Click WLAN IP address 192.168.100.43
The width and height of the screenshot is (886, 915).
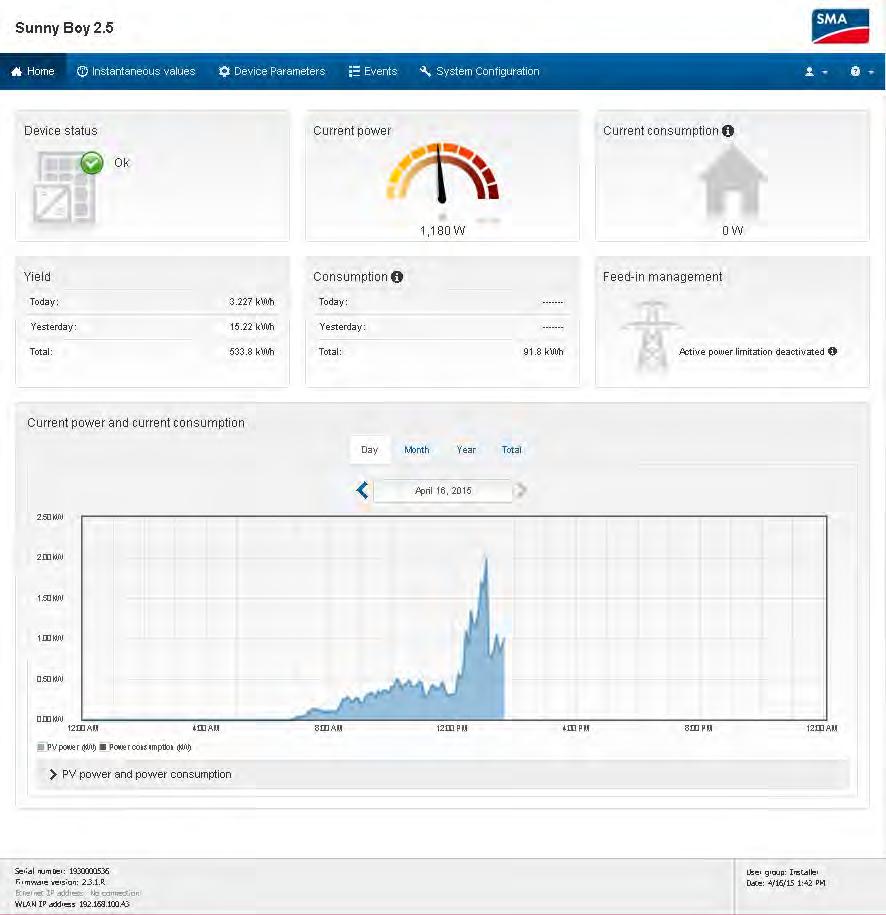[72, 904]
